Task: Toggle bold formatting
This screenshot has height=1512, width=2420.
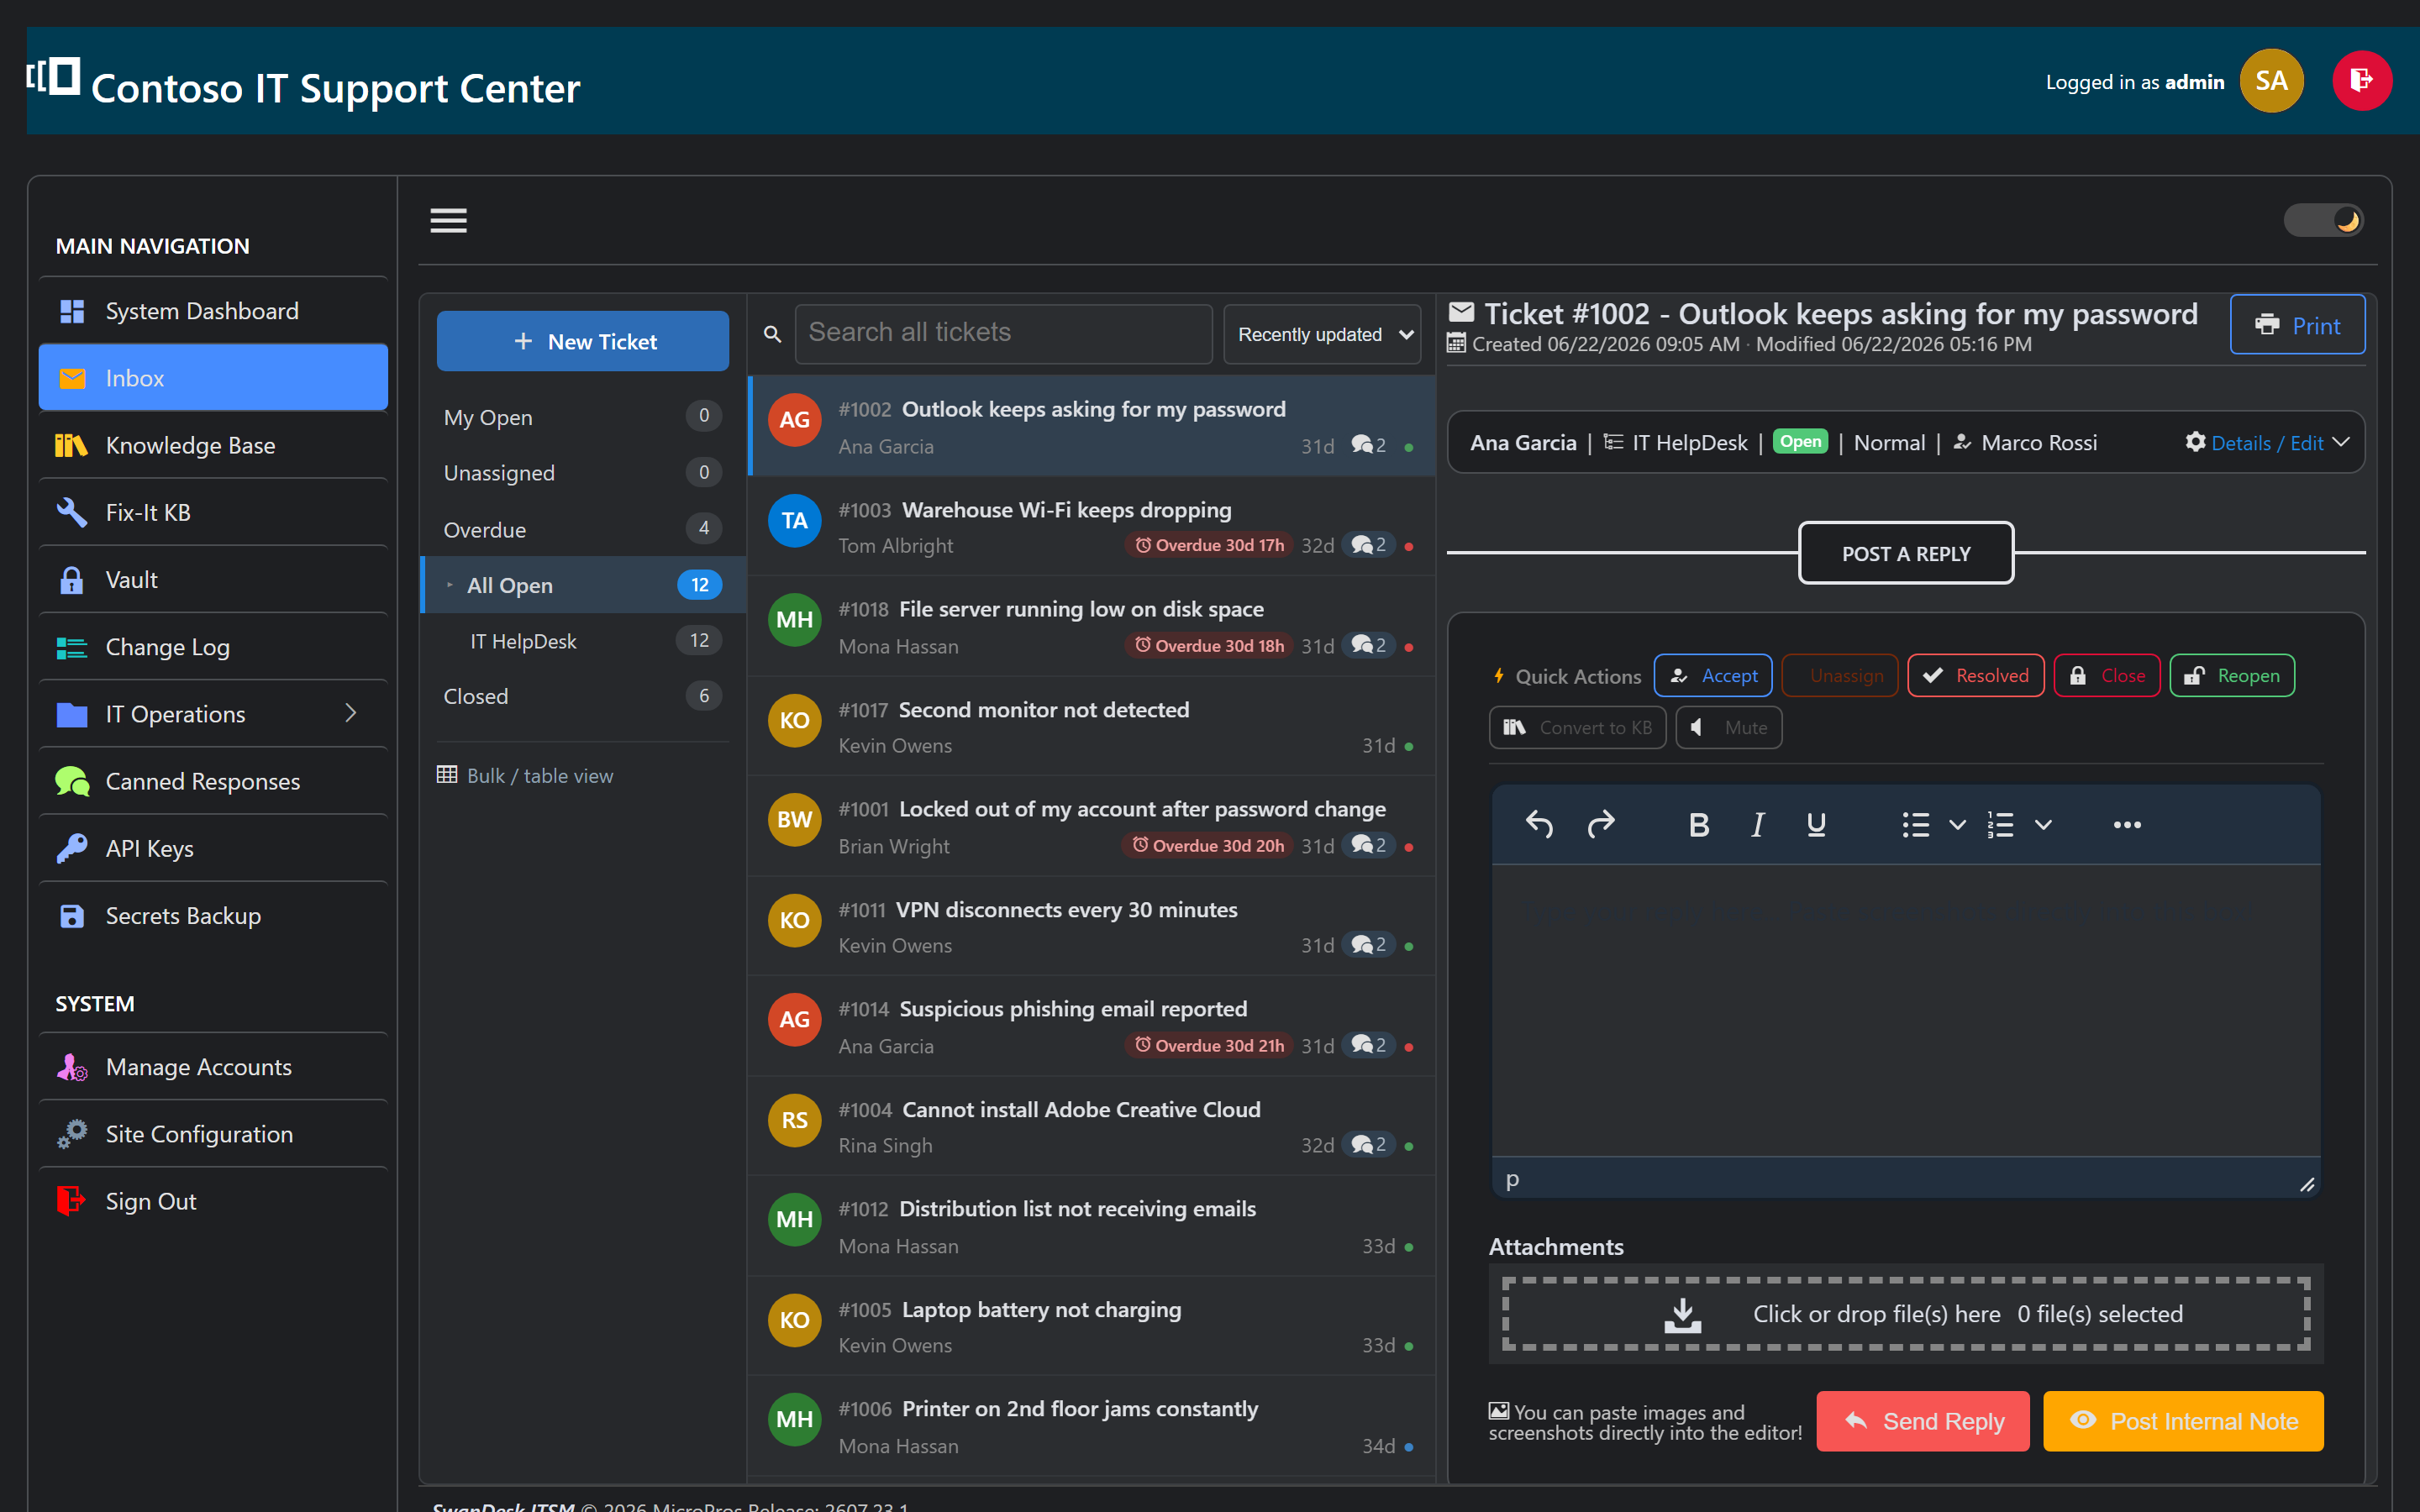Action: pos(1698,825)
